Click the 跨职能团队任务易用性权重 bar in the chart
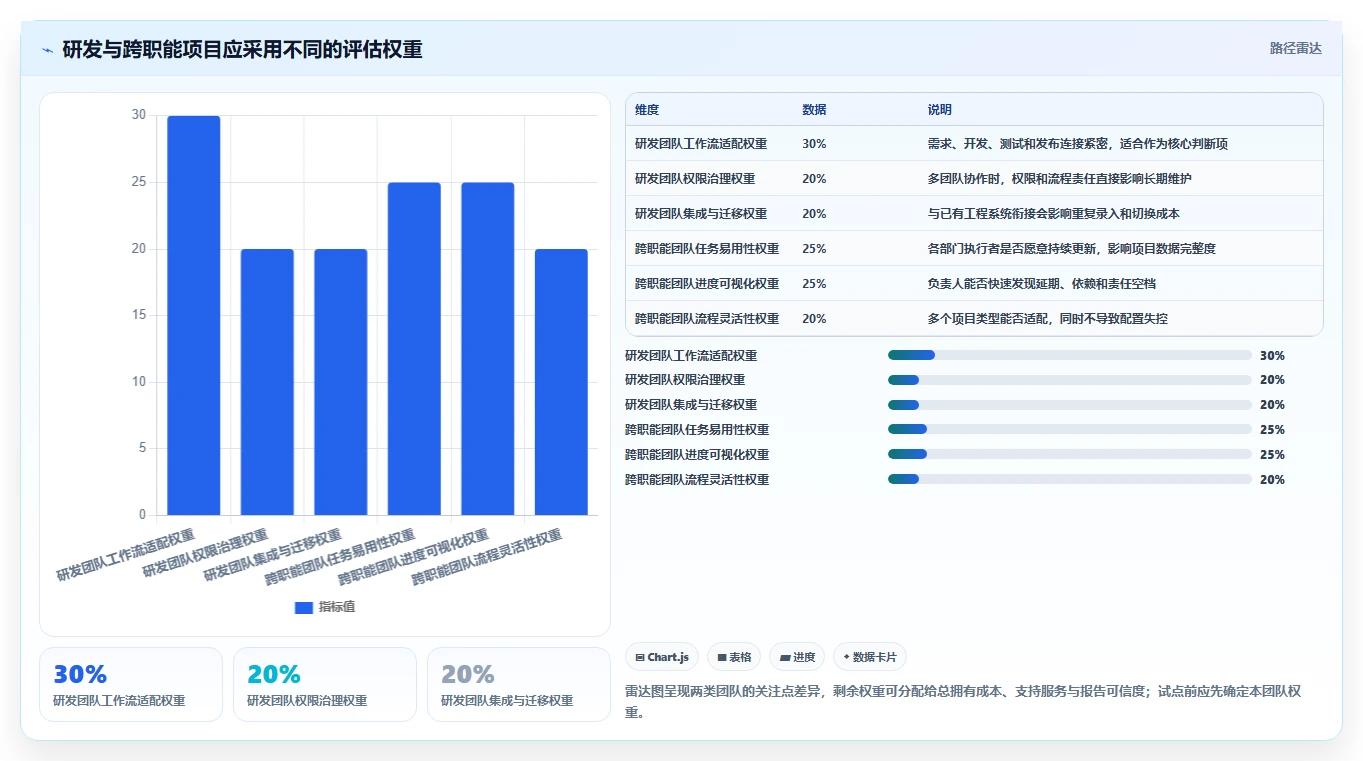 [x=414, y=349]
